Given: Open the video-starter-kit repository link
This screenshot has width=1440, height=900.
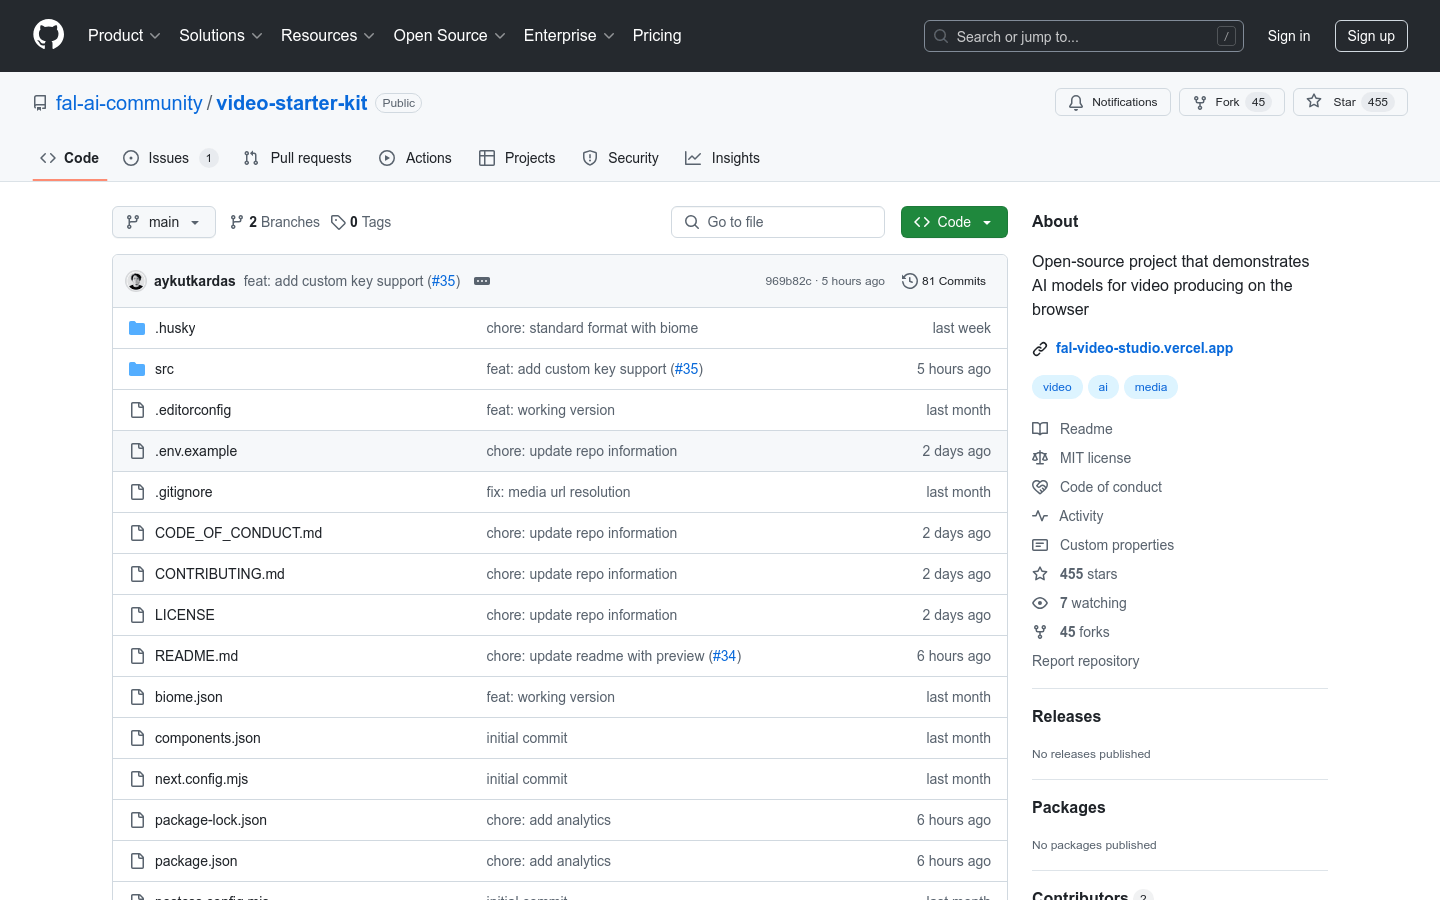Looking at the screenshot, I should pos(292,103).
